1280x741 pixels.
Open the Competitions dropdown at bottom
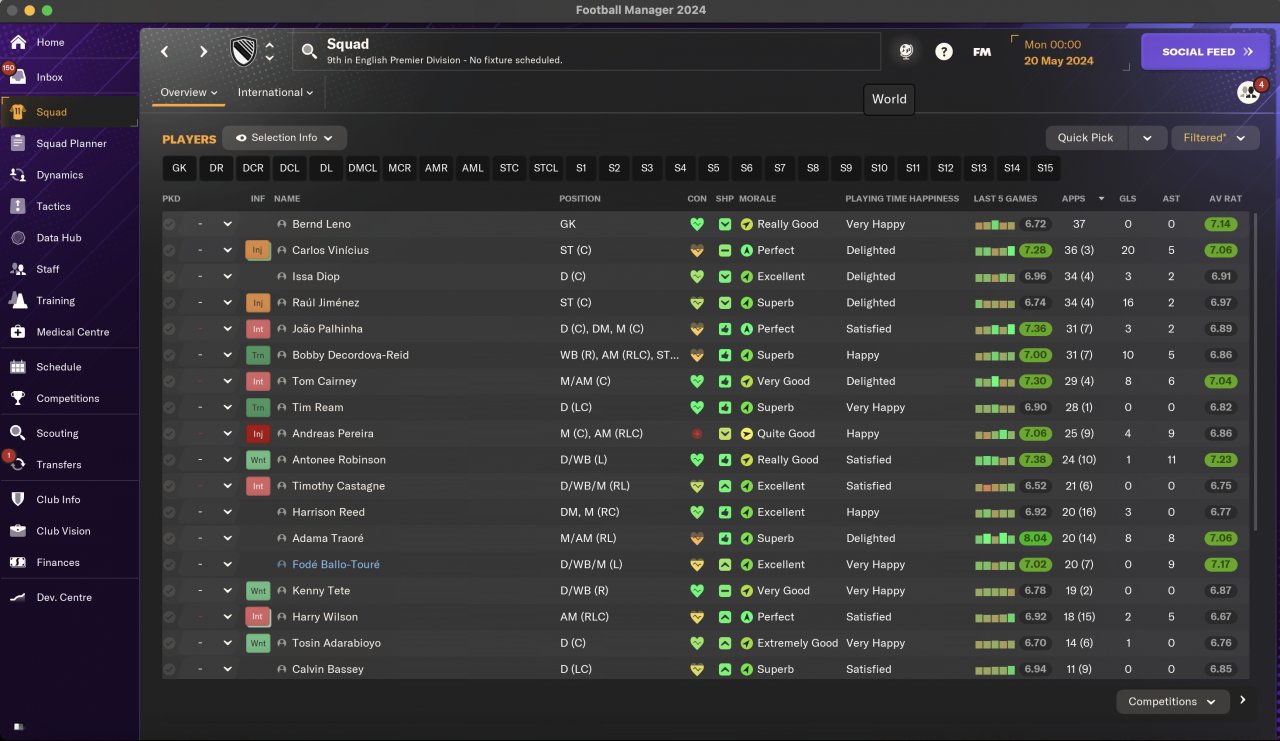(1173, 702)
